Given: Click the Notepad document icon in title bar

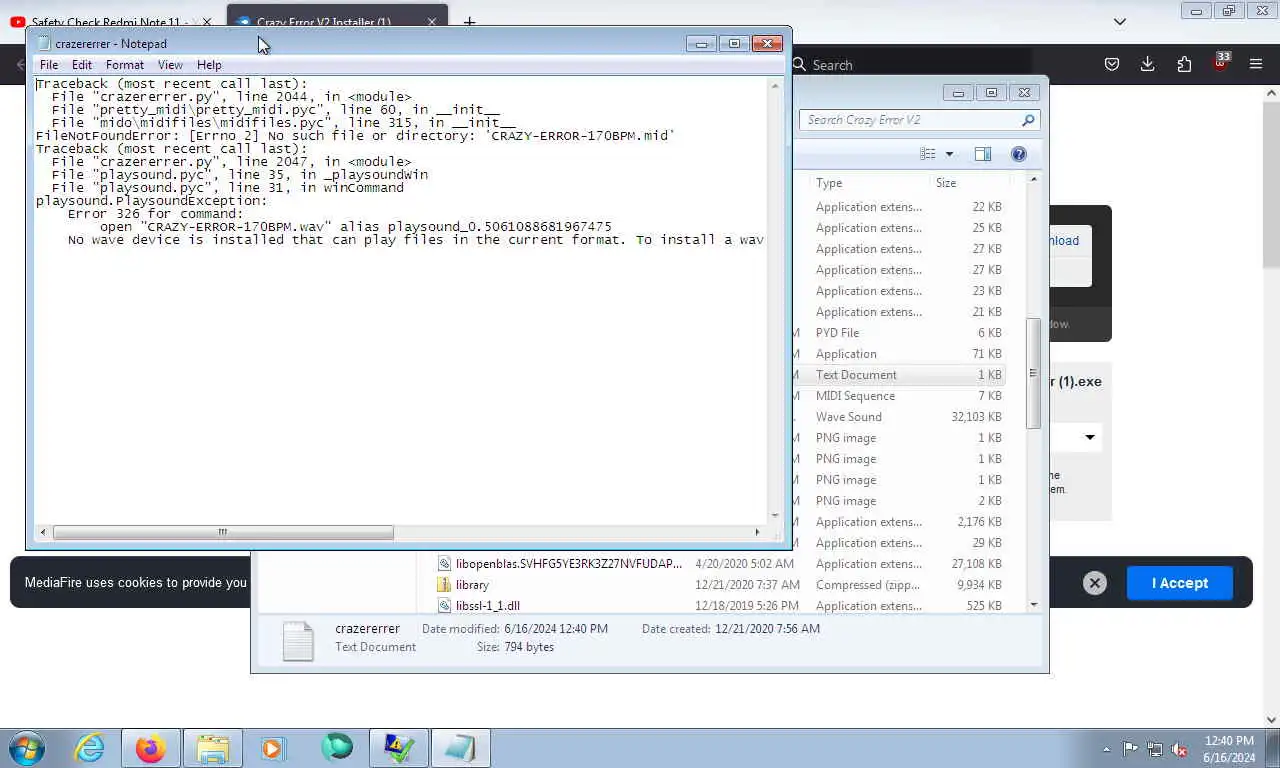Looking at the screenshot, I should point(43,43).
